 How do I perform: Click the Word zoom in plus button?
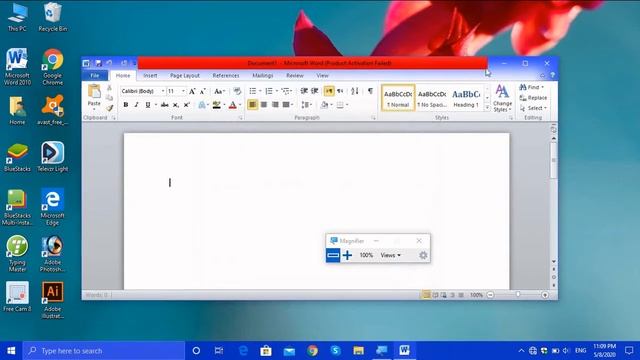[545, 295]
